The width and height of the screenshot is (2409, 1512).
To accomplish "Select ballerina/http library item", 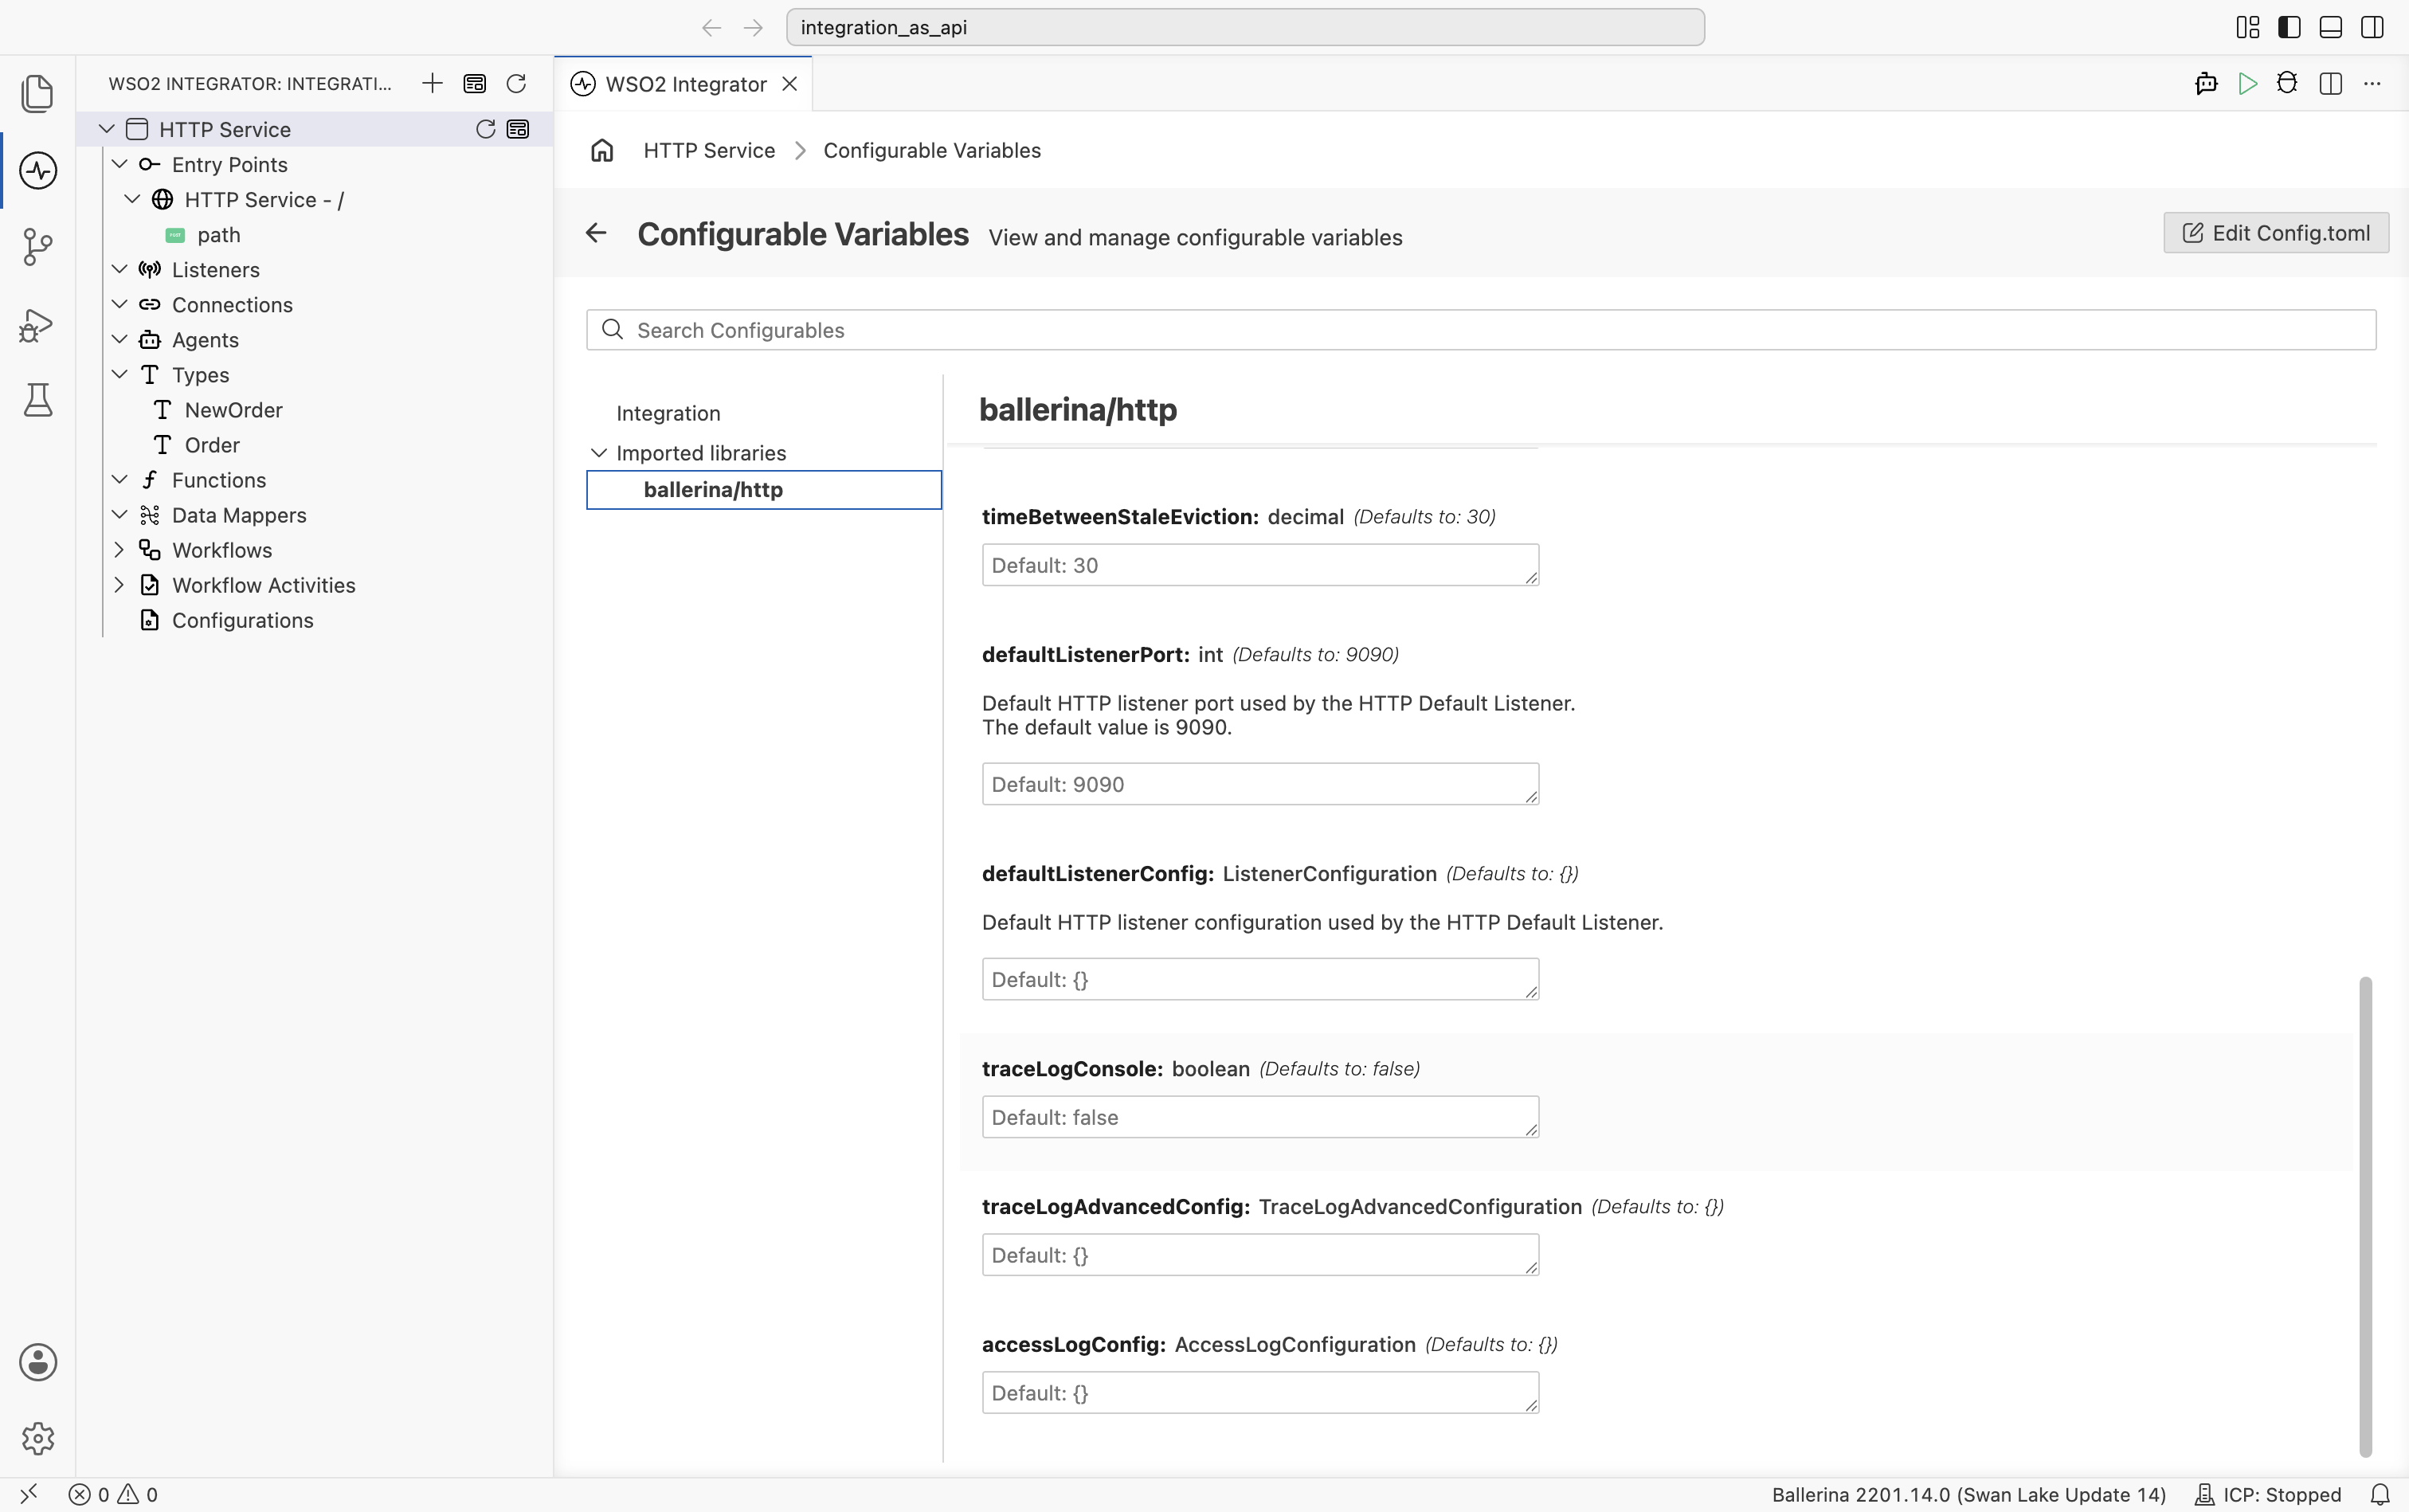I will click(x=764, y=489).
